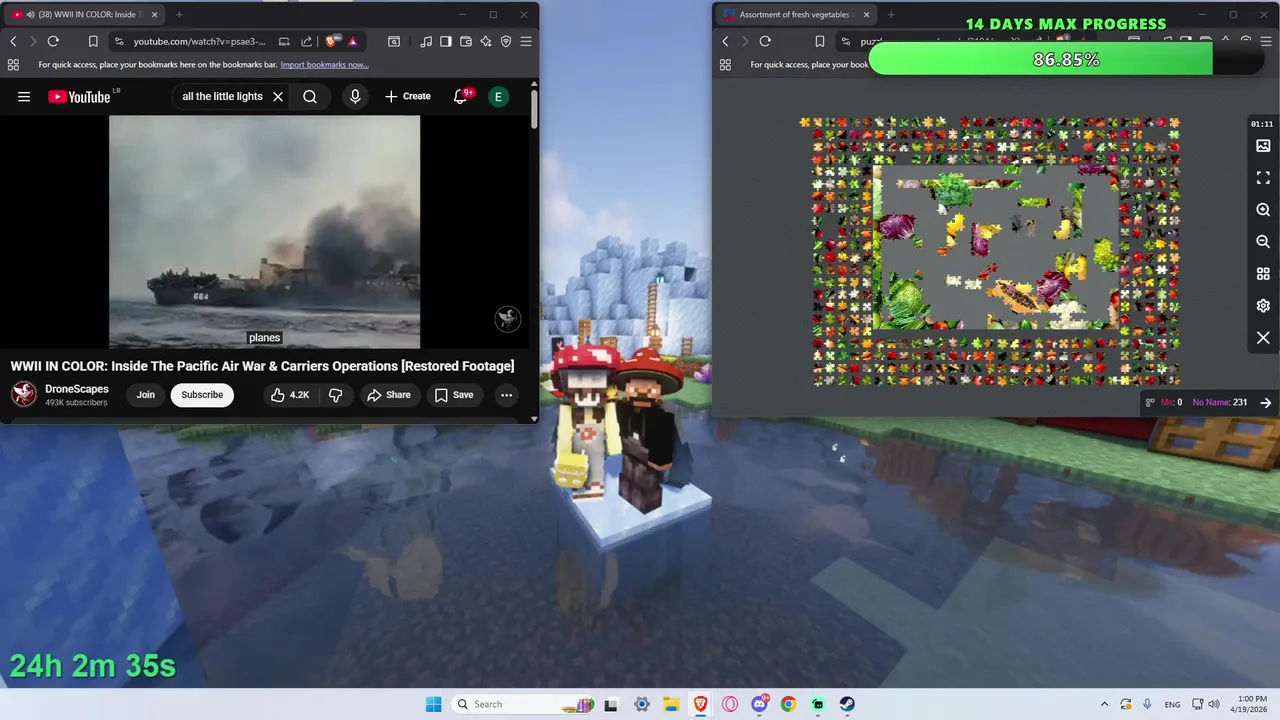
Task: Open Google Chrome from the taskbar
Action: pyautogui.click(x=788, y=704)
